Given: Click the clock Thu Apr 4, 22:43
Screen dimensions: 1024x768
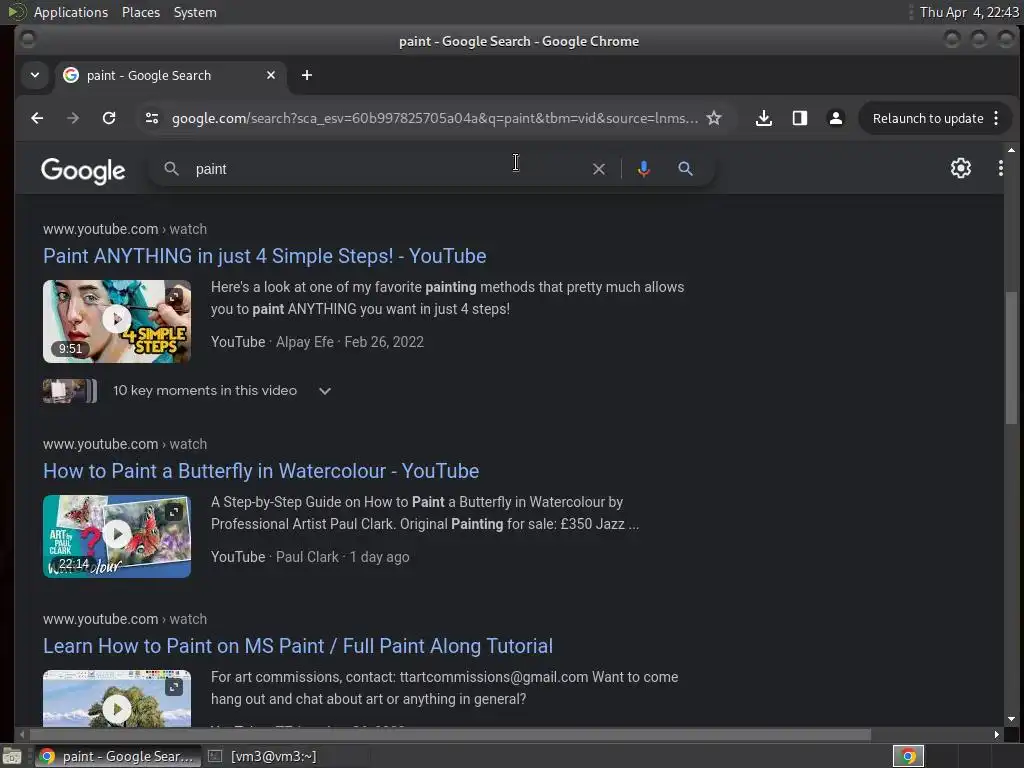Looking at the screenshot, I should click(x=969, y=12).
